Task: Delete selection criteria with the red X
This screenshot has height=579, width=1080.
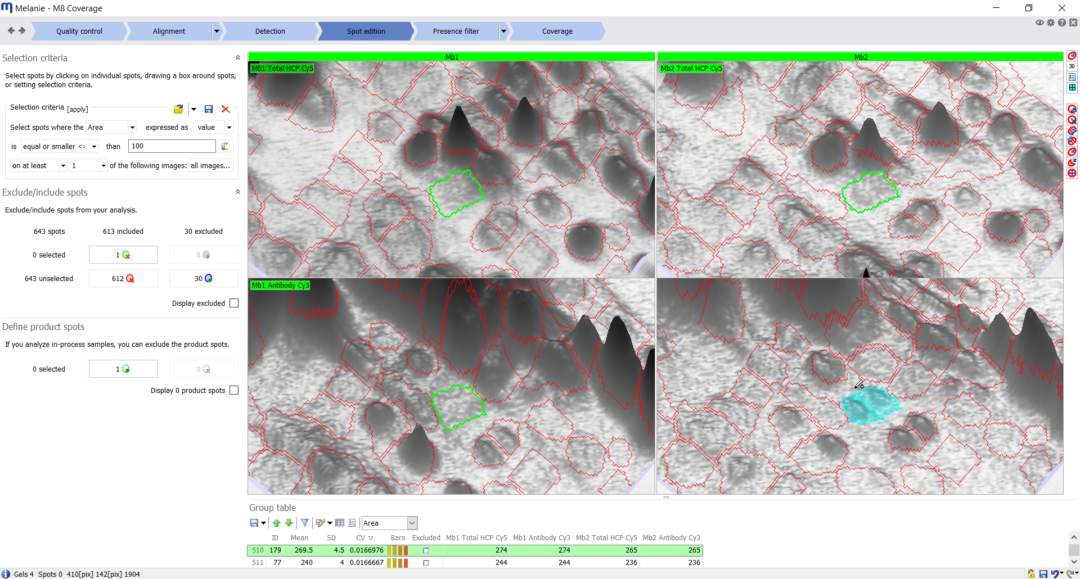Action: pyautogui.click(x=225, y=108)
